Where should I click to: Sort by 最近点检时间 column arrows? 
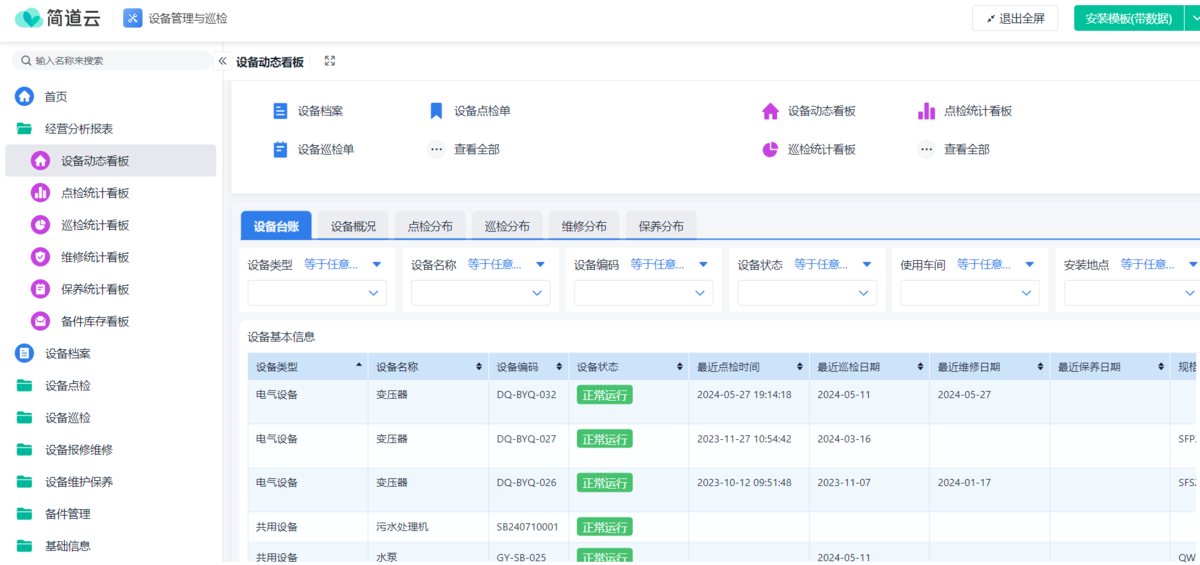tap(800, 367)
